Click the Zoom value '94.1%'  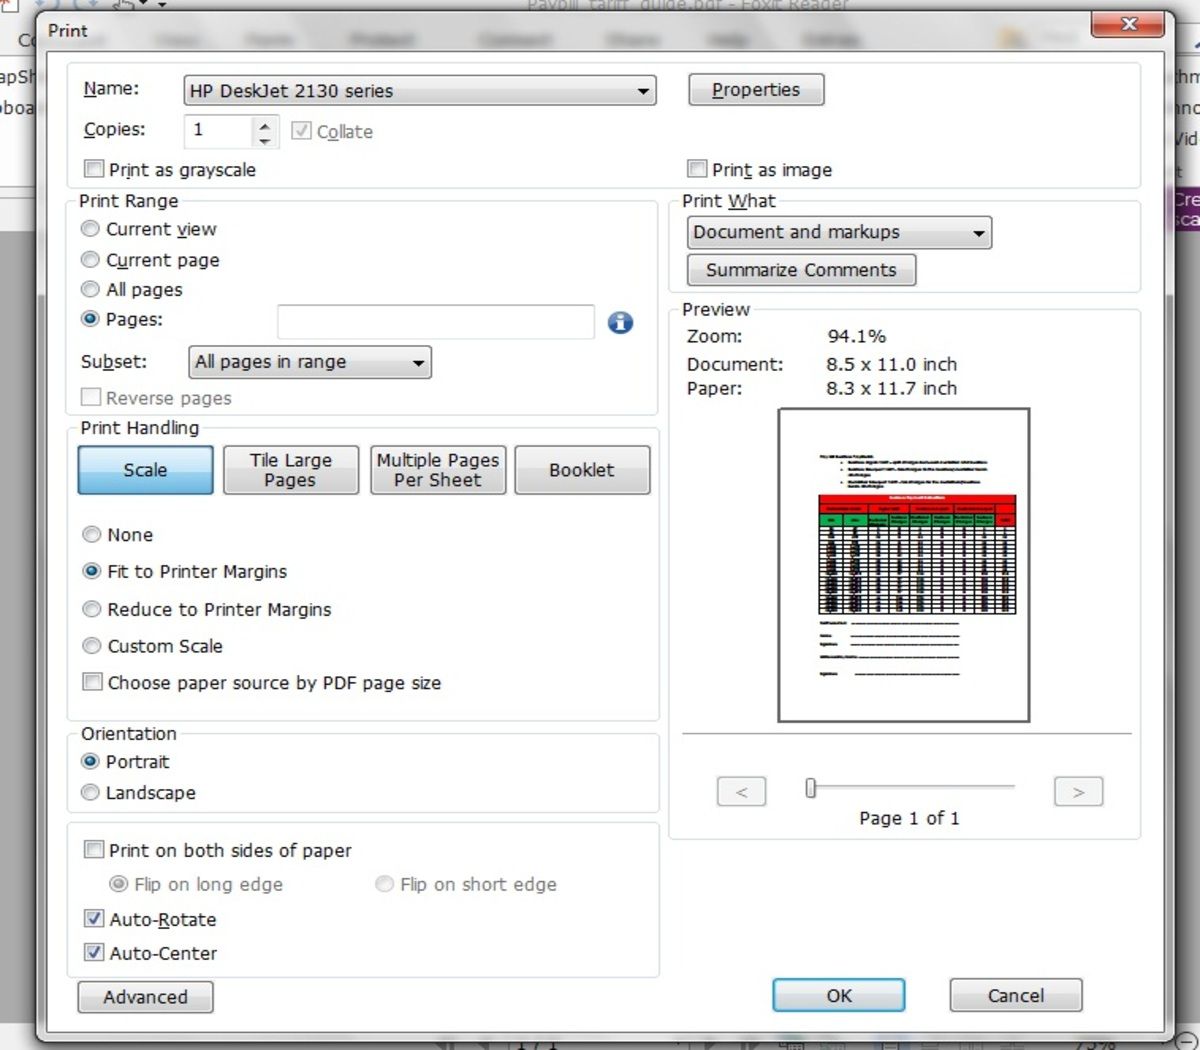857,337
